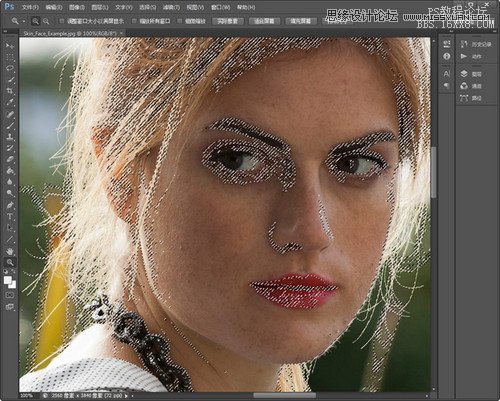
Task: Select the Healing Brush tool
Action: (10, 114)
